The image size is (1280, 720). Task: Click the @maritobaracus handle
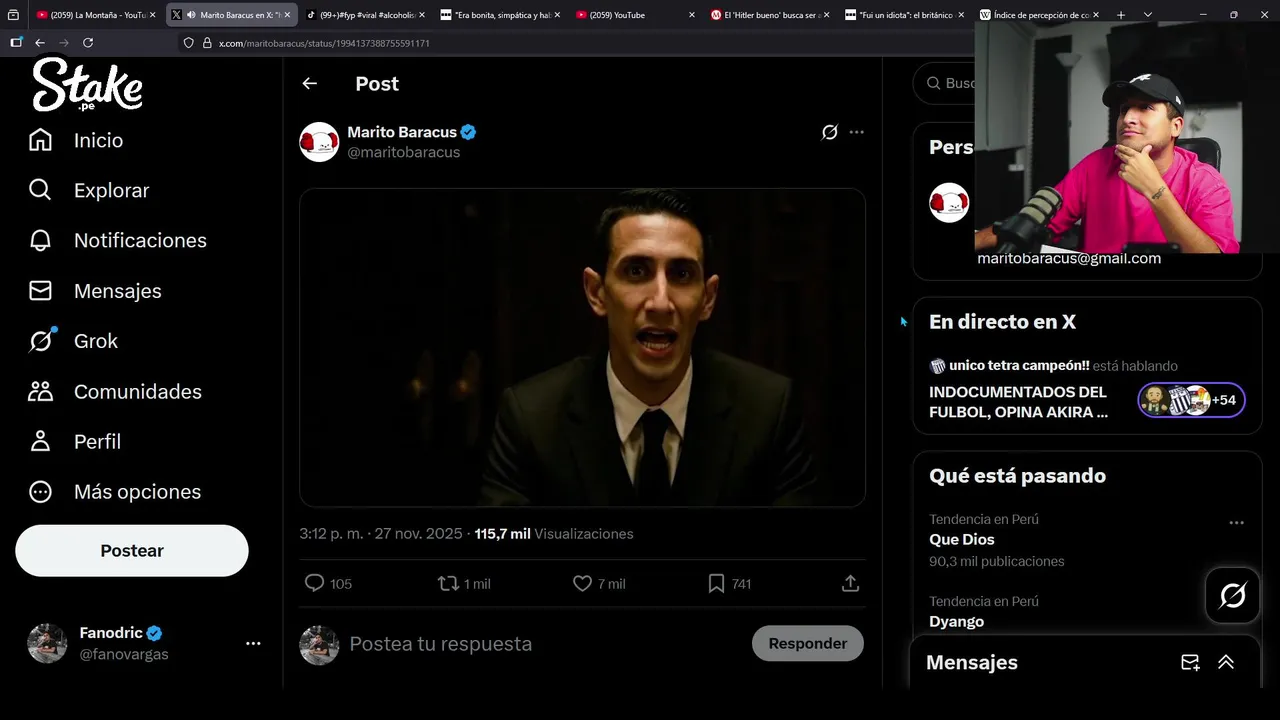(404, 152)
